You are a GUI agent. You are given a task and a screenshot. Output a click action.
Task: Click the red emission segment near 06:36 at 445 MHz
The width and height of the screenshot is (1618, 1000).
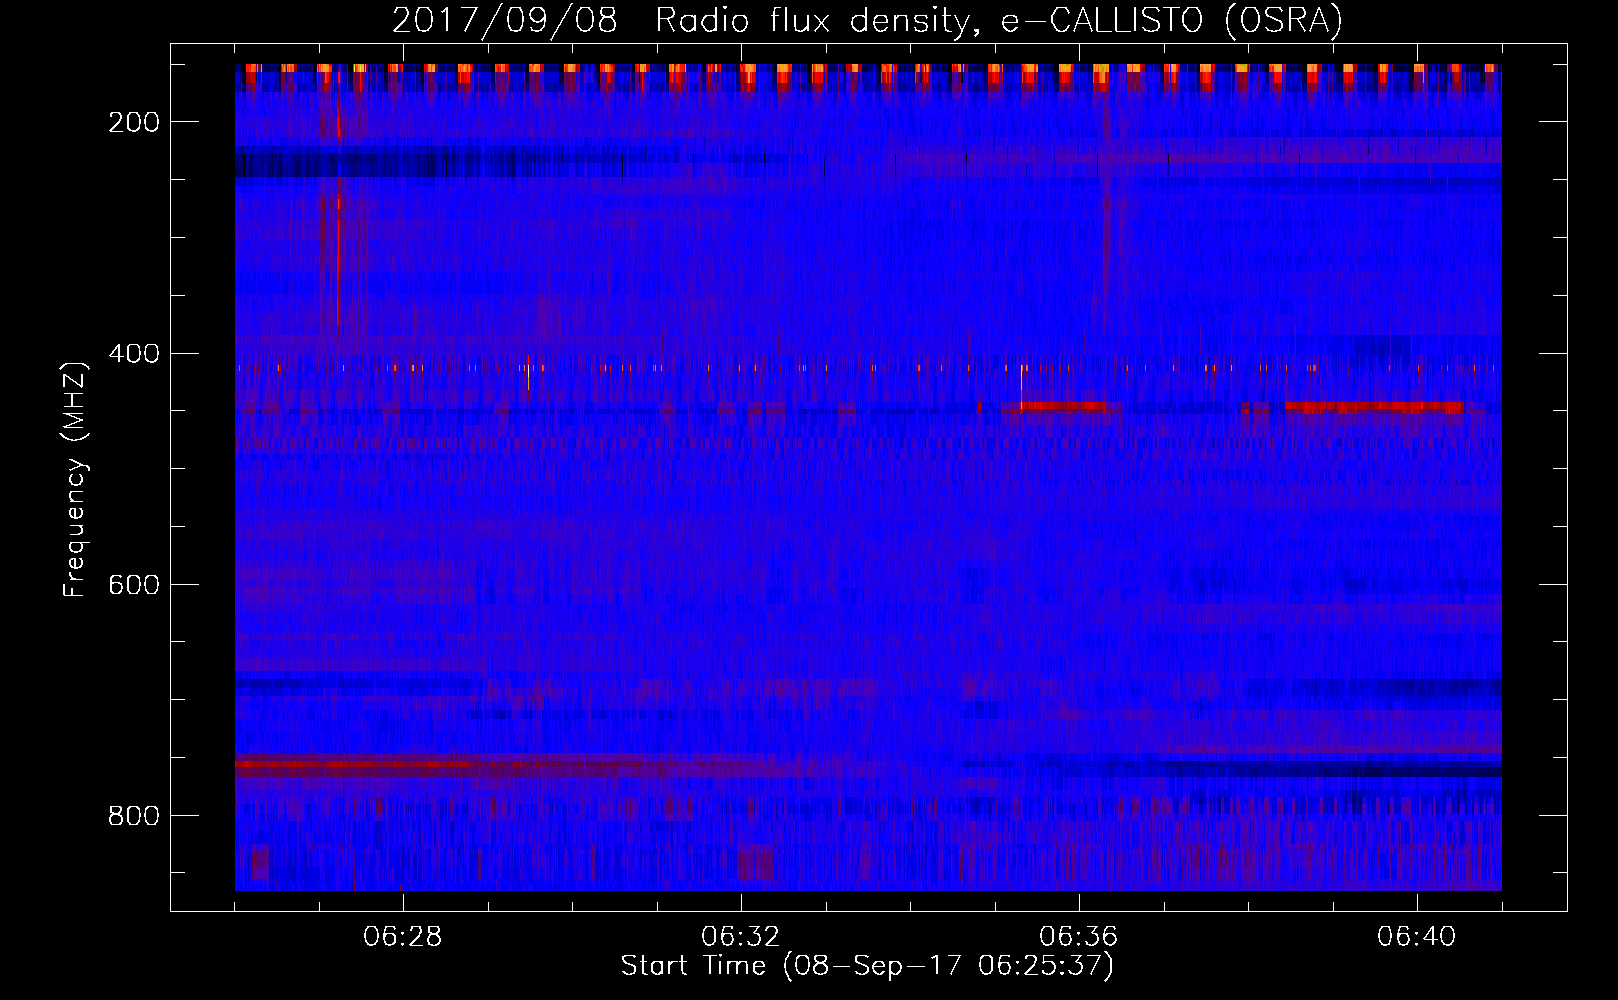pyautogui.click(x=1062, y=406)
